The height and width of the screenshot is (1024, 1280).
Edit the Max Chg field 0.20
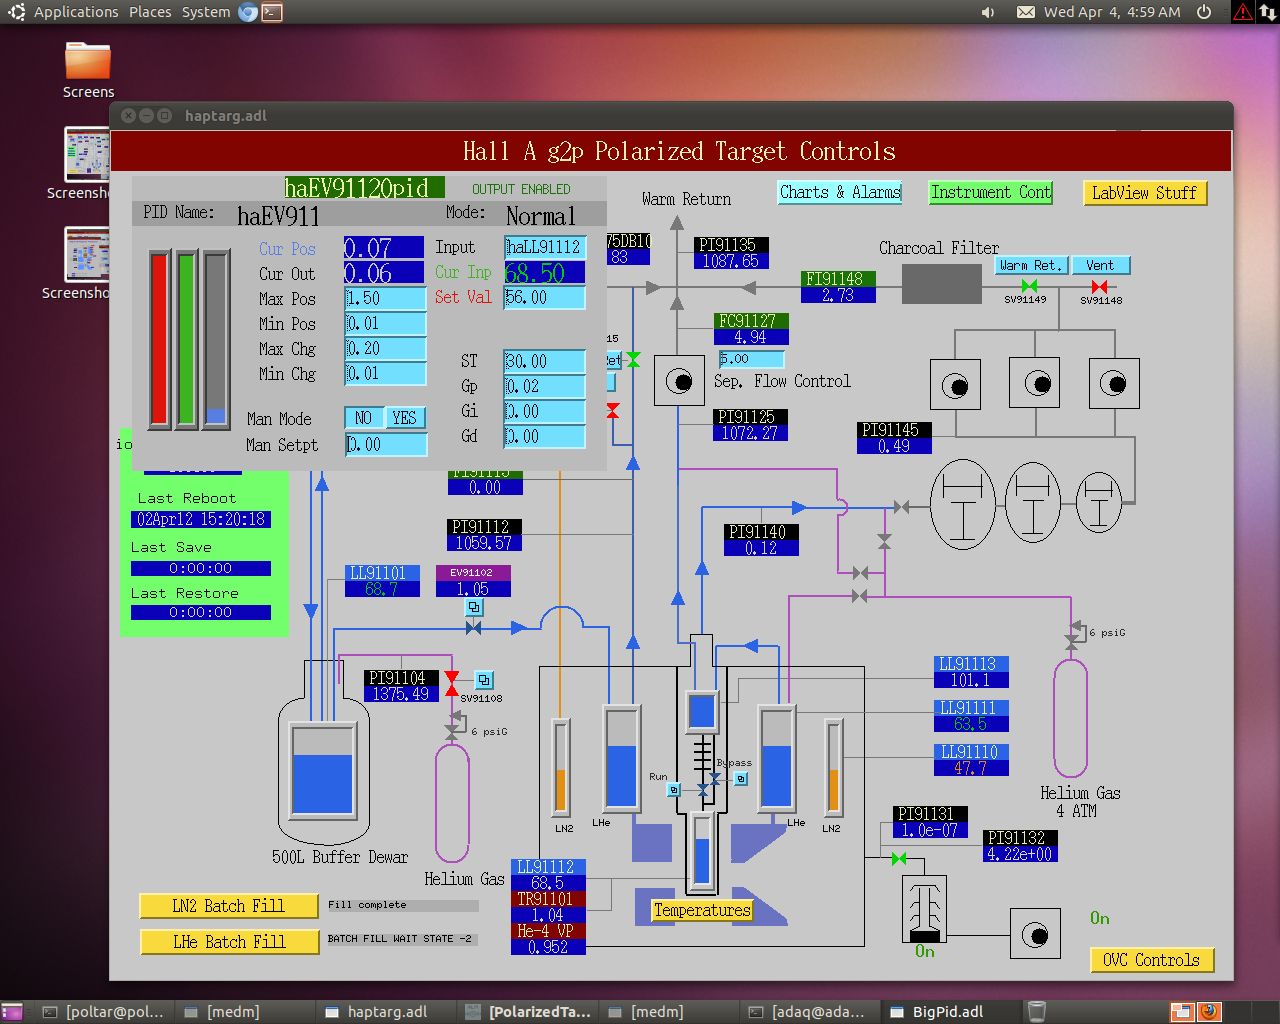click(385, 348)
